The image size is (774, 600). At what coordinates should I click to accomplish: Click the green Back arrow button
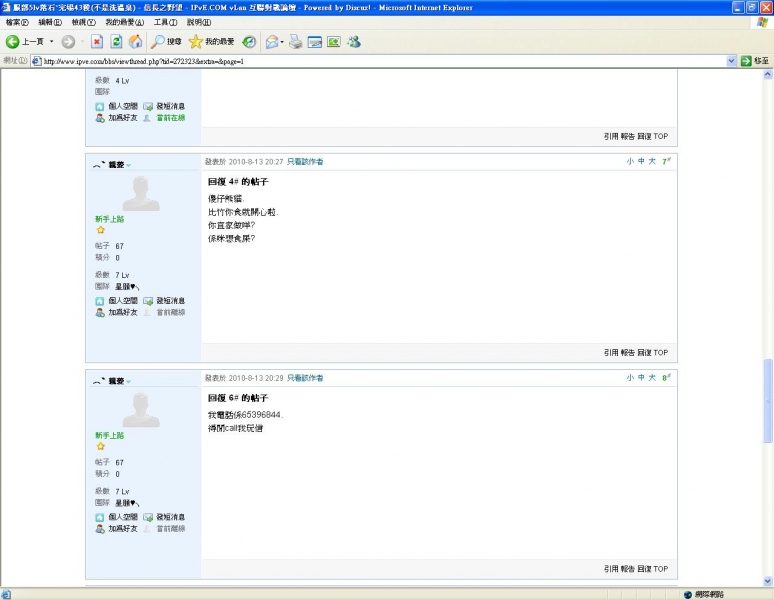click(13, 41)
